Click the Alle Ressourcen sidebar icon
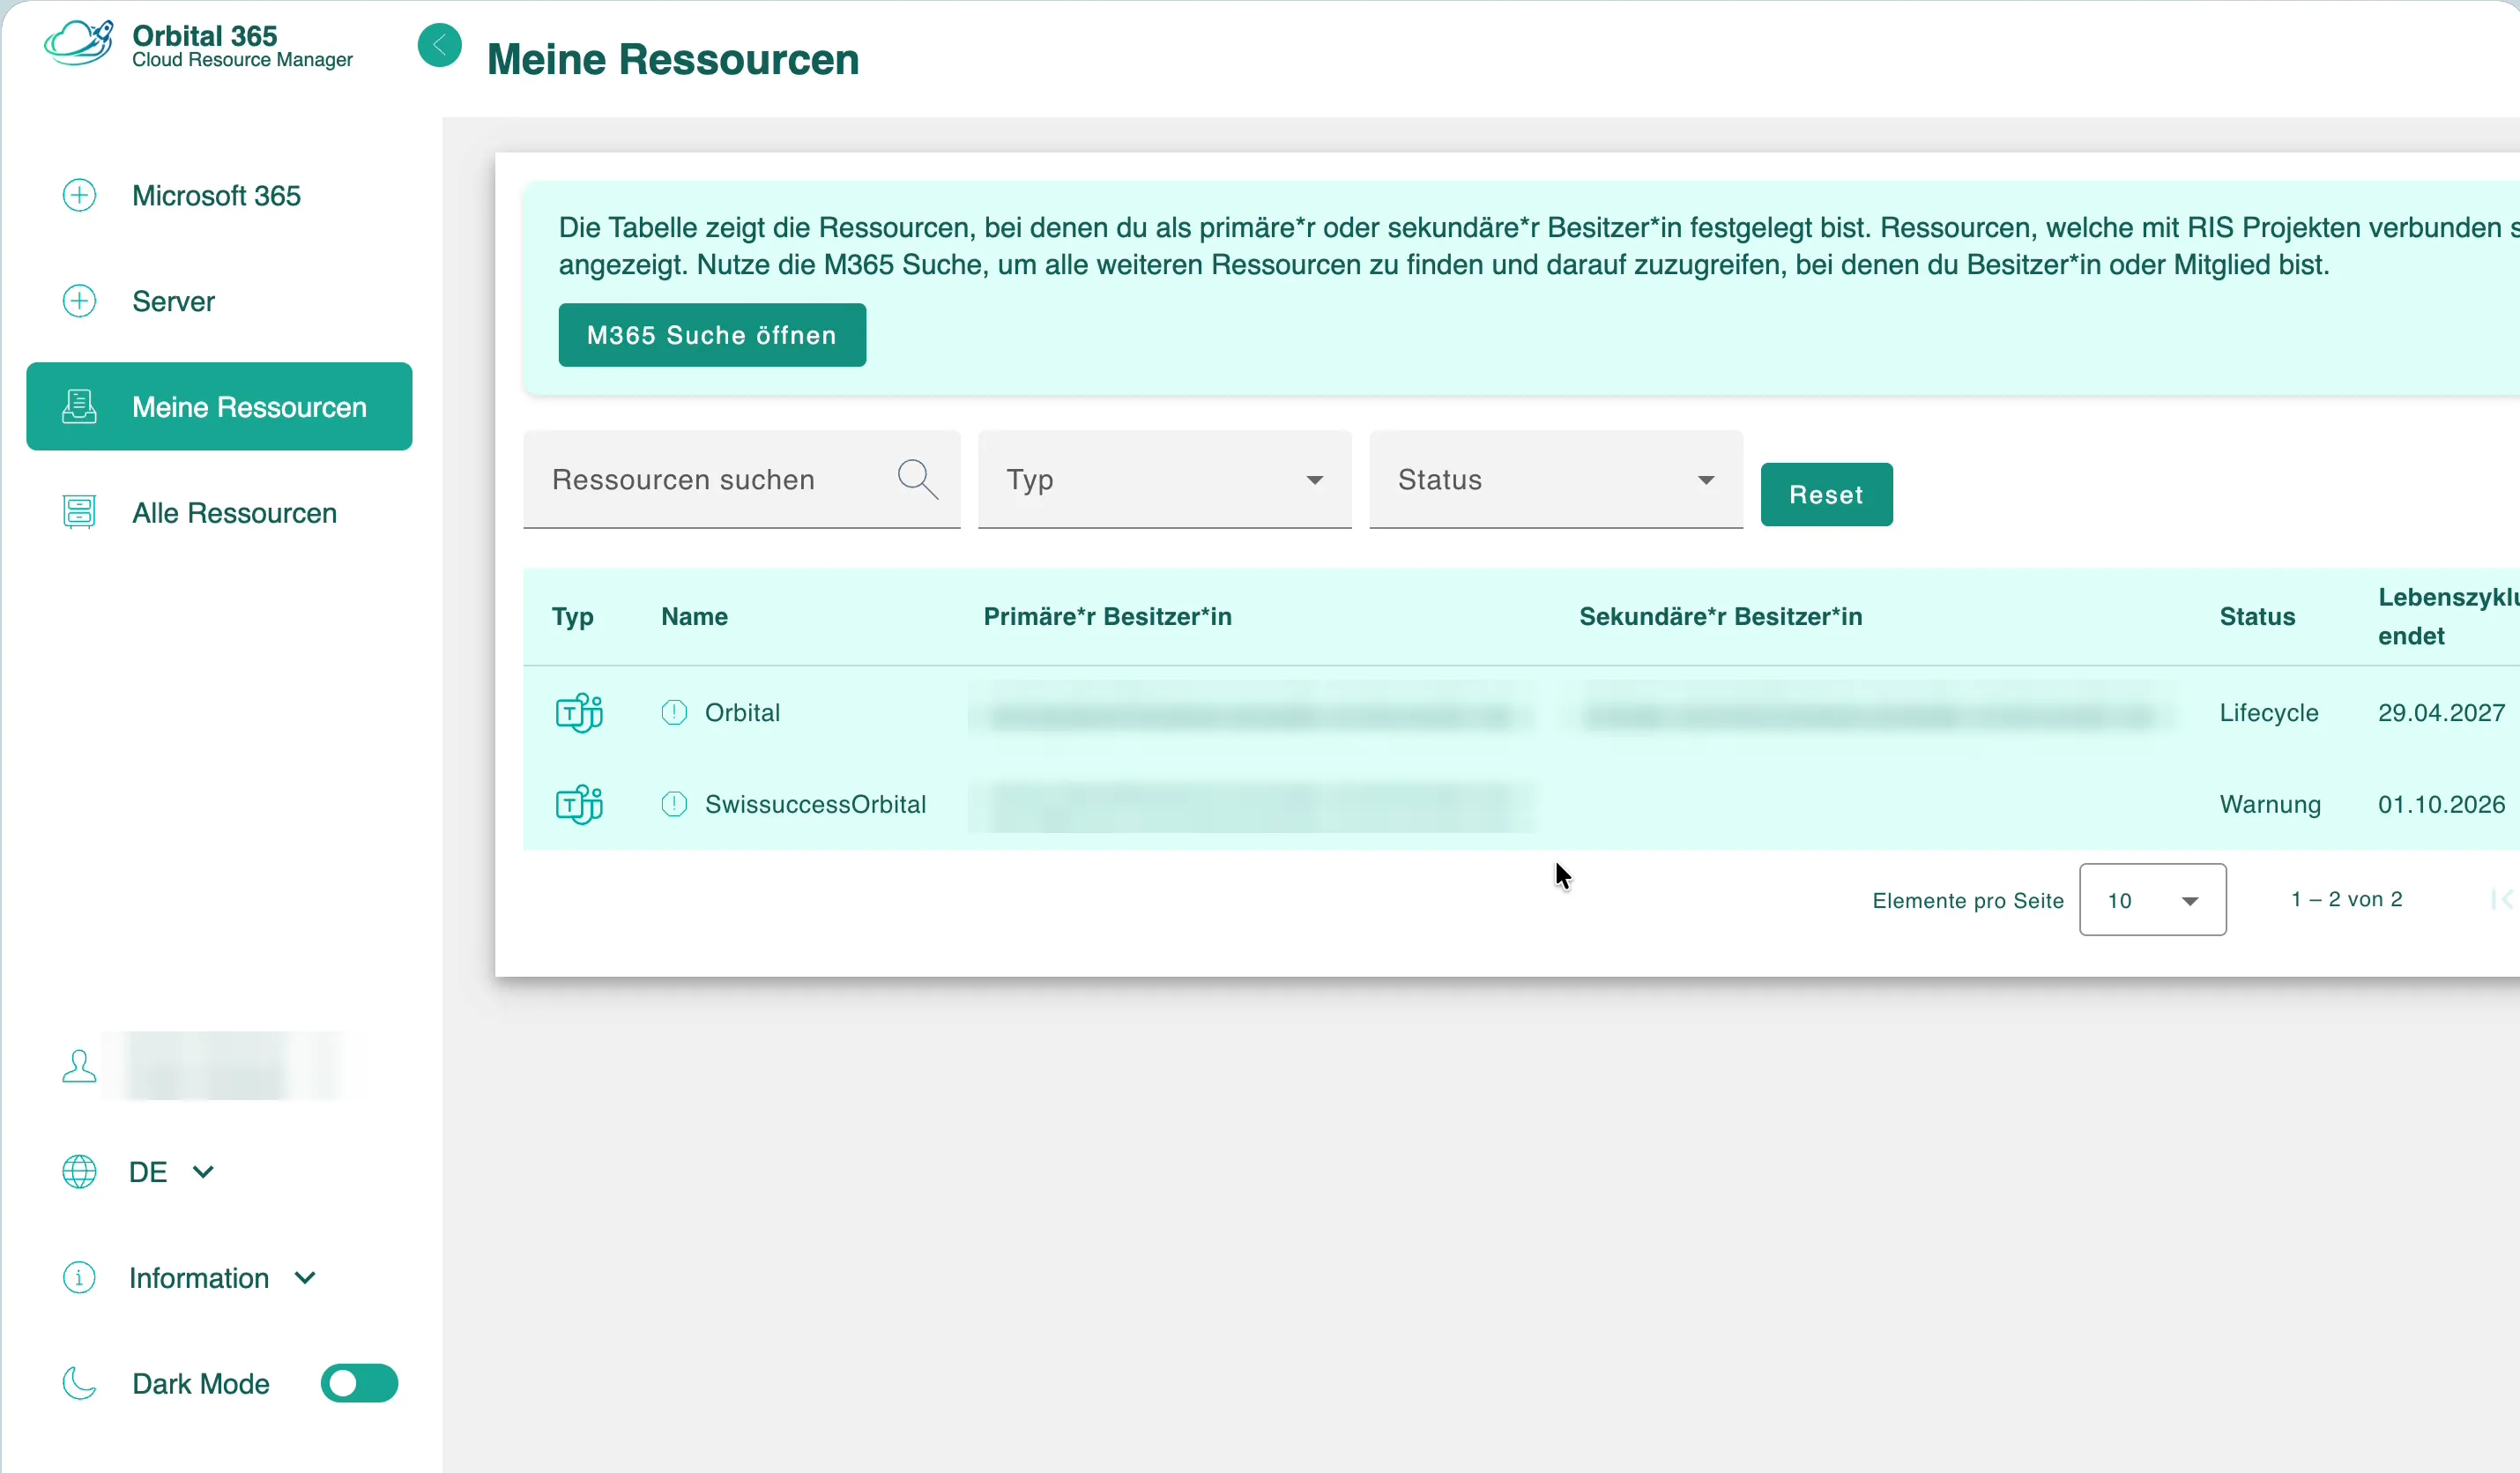2520x1473 pixels. pyautogui.click(x=79, y=512)
